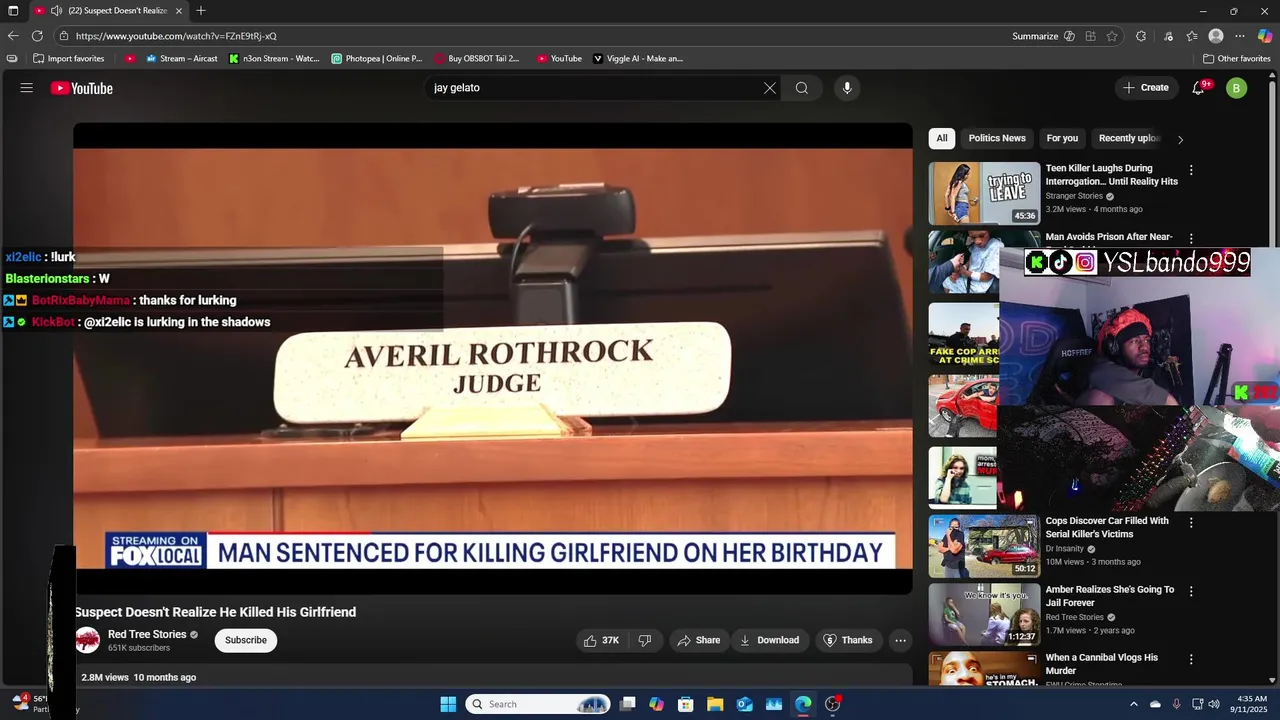Subscribe to Red Tree Stories
This screenshot has height=720, width=1280.
click(246, 640)
